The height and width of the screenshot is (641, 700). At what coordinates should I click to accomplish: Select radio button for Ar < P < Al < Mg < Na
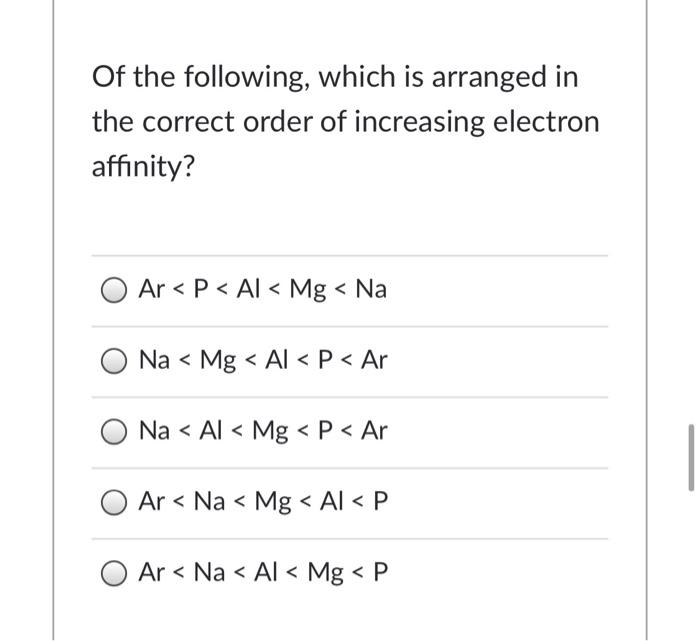pos(113,291)
